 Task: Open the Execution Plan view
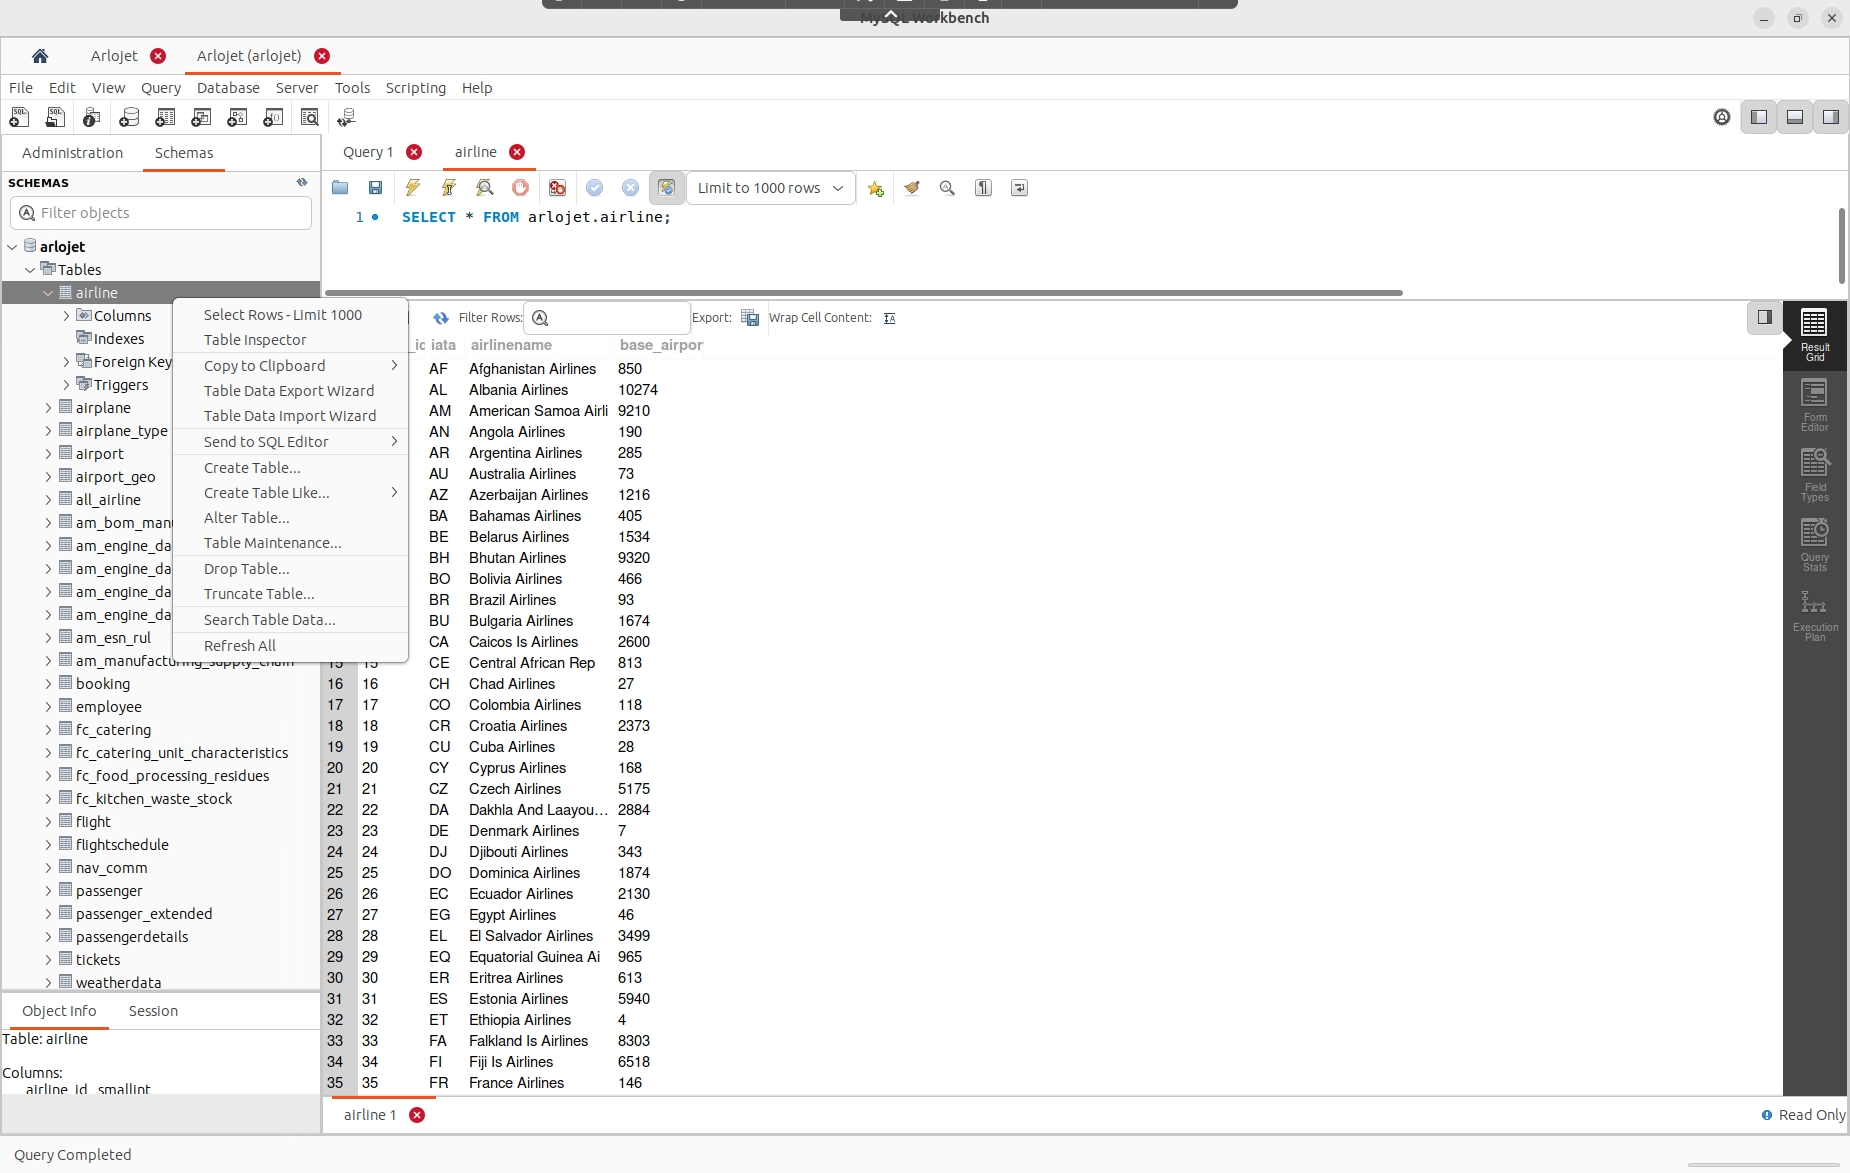pyautogui.click(x=1814, y=615)
